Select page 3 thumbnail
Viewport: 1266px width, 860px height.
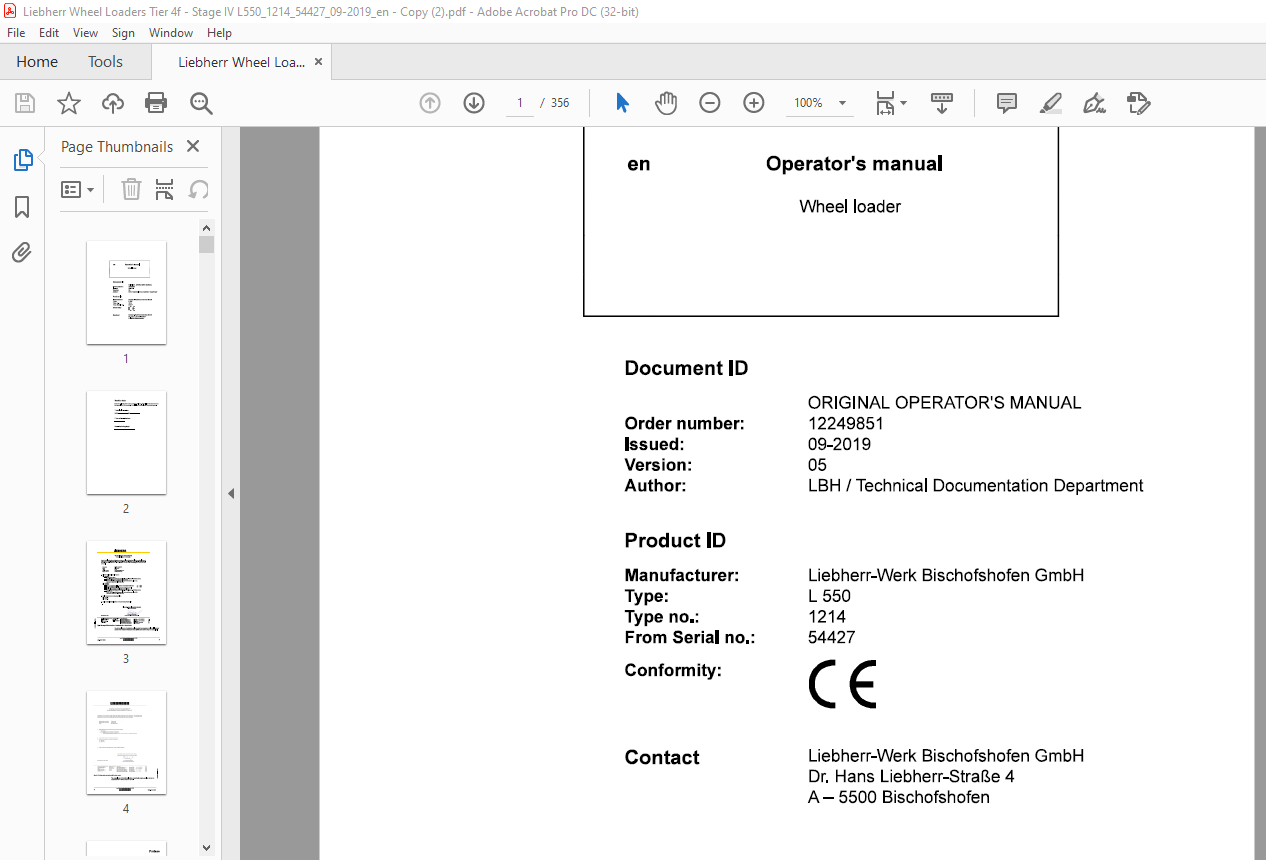click(126, 592)
